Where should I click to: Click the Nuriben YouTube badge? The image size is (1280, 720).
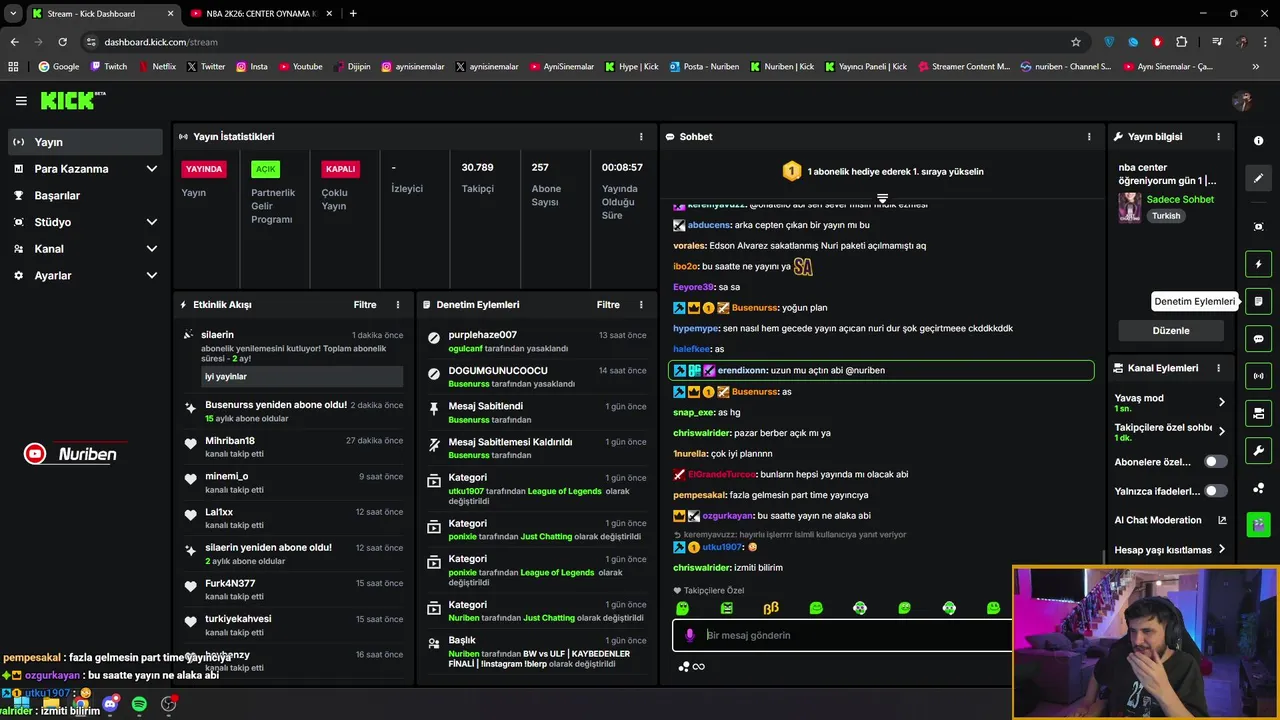[x=71, y=454]
